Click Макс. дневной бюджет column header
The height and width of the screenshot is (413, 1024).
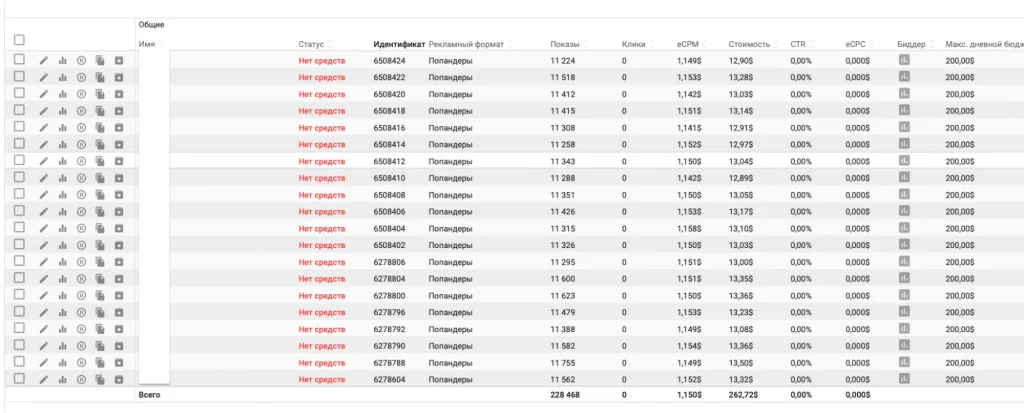coord(984,44)
